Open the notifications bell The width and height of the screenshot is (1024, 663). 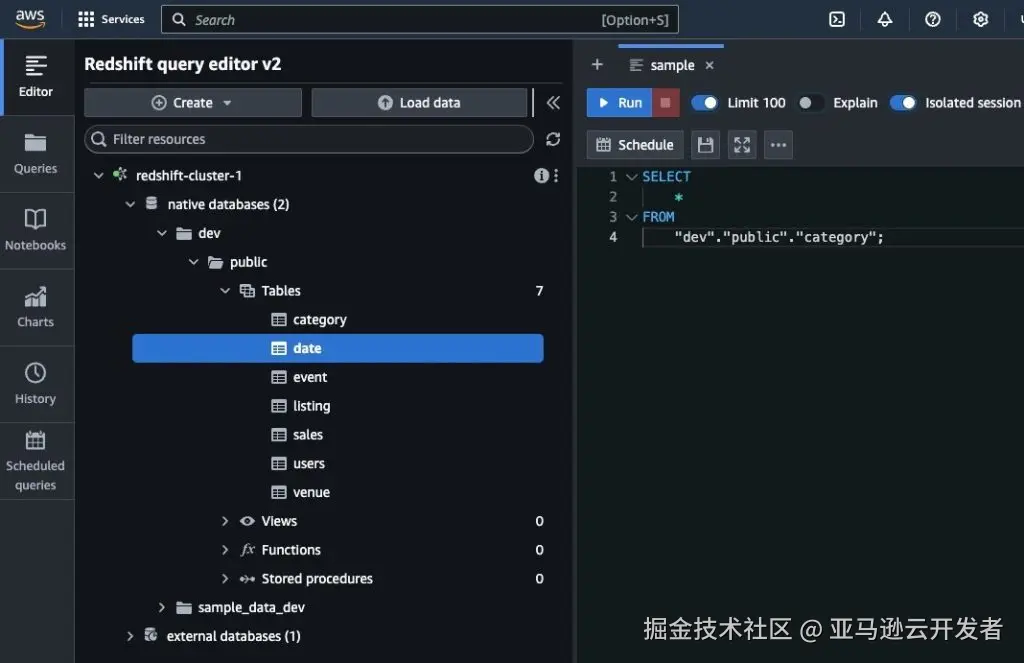point(884,20)
